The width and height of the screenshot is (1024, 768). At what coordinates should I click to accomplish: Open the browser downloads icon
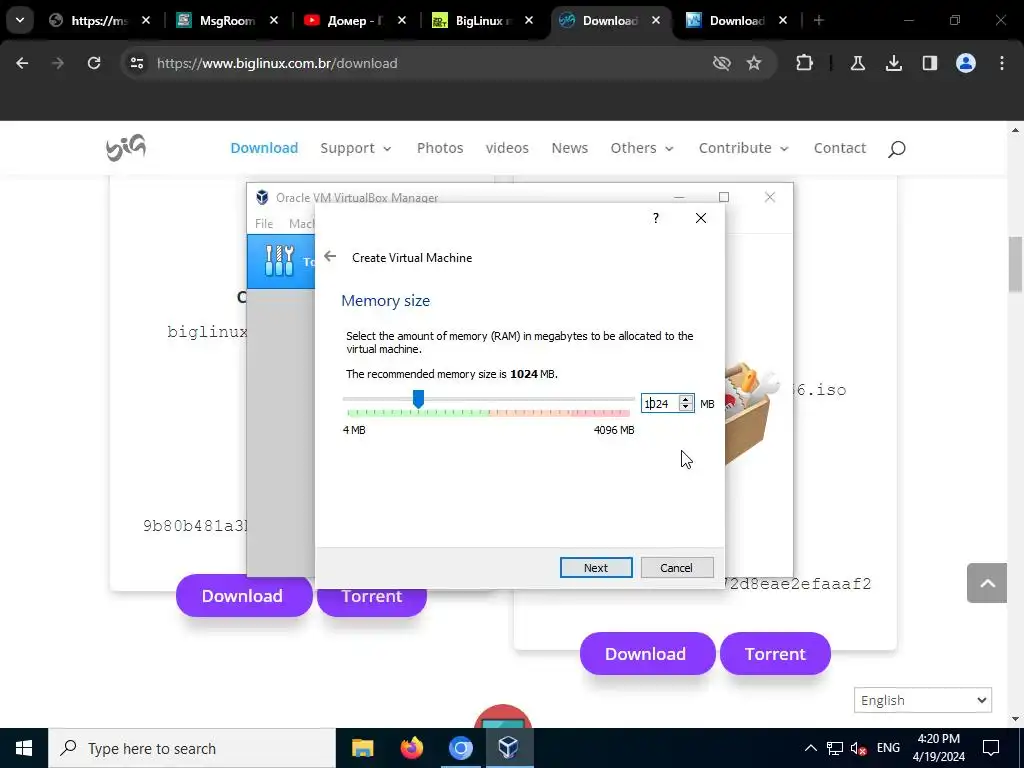893,63
